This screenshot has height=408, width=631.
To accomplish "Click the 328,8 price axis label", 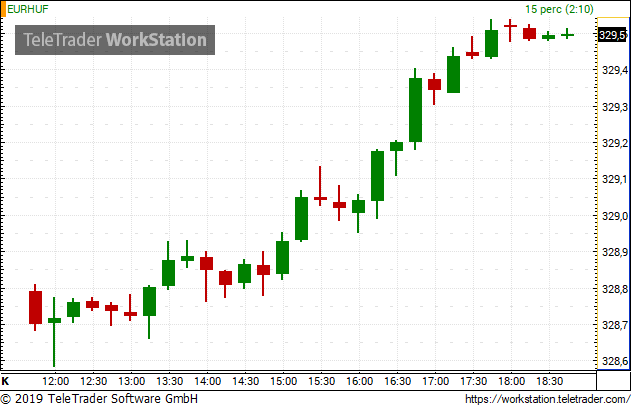I will coord(615,289).
